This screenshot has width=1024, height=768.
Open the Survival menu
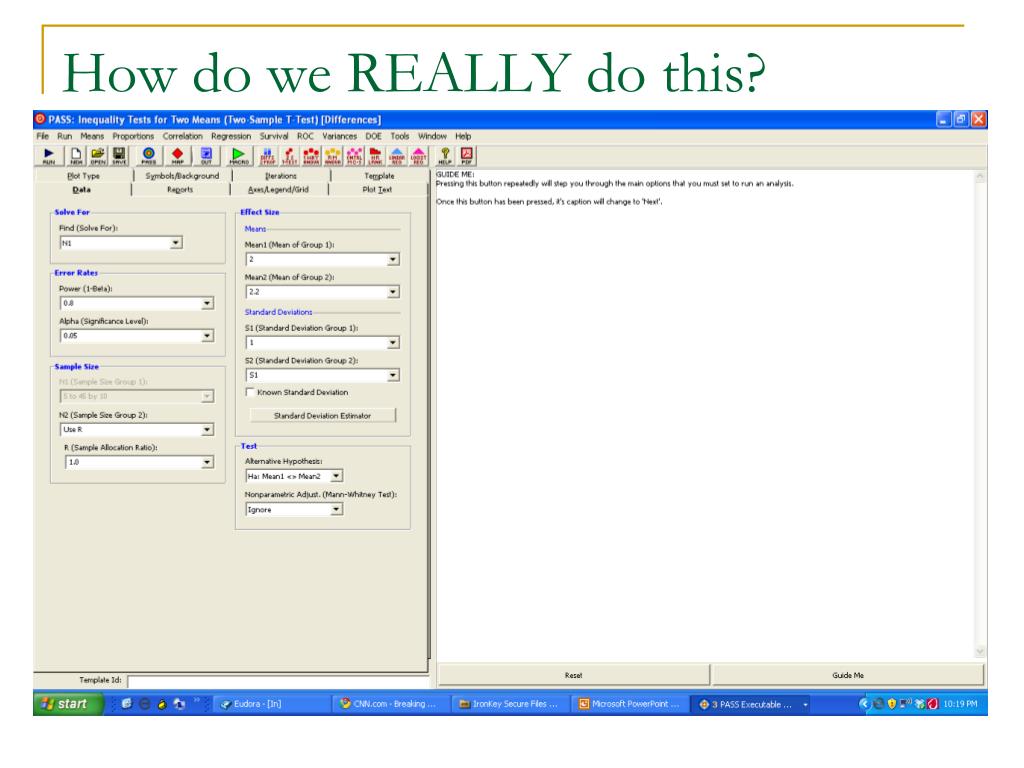274,136
